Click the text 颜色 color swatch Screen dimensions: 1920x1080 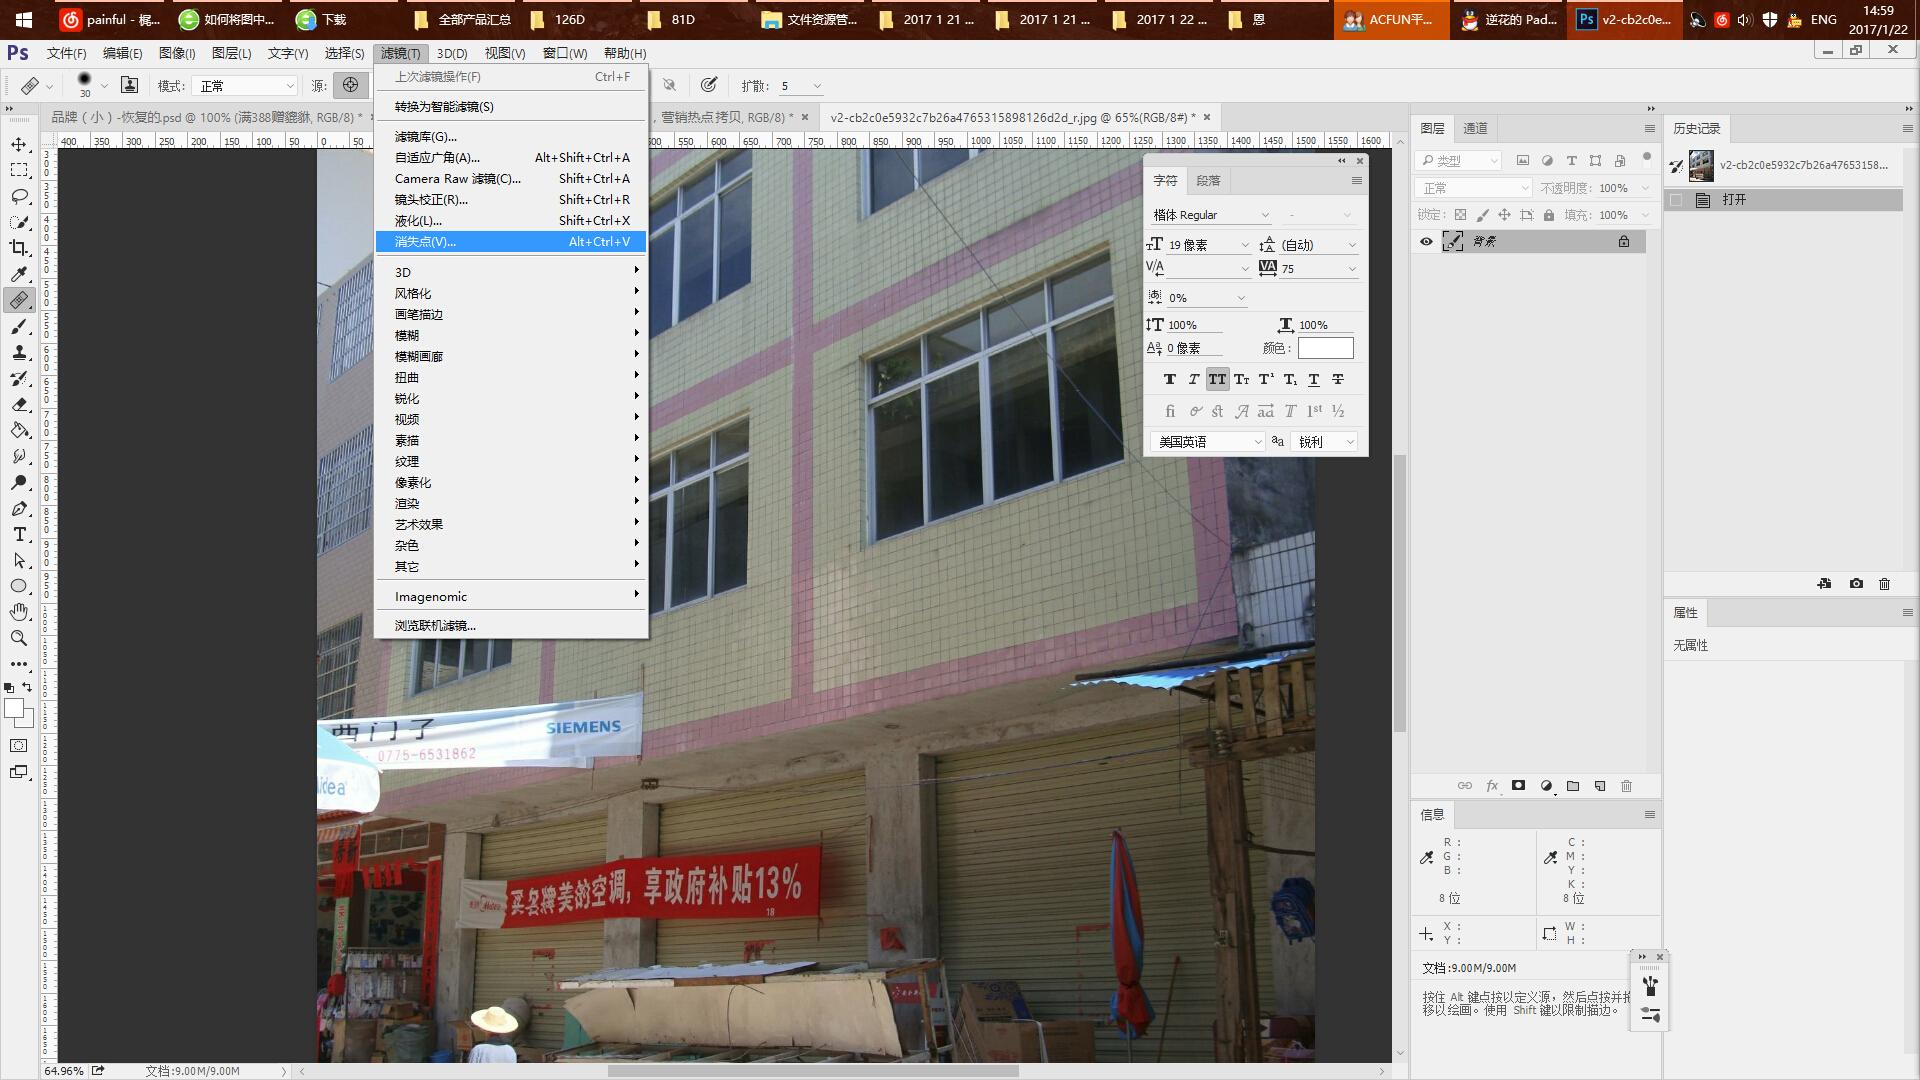1325,348
